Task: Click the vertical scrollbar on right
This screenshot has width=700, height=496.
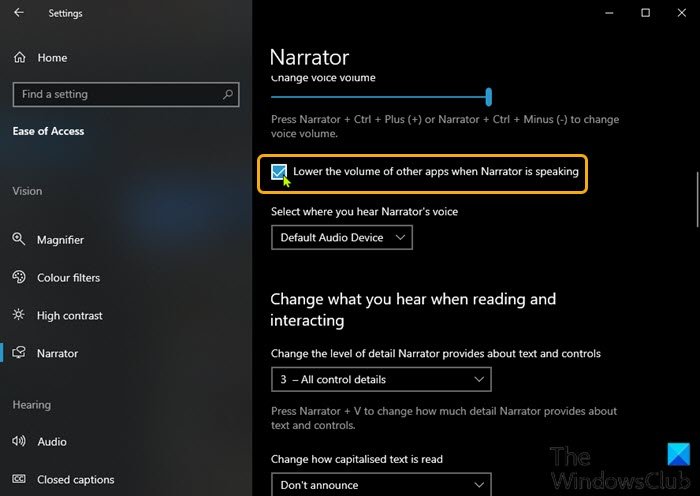Action: [x=696, y=199]
